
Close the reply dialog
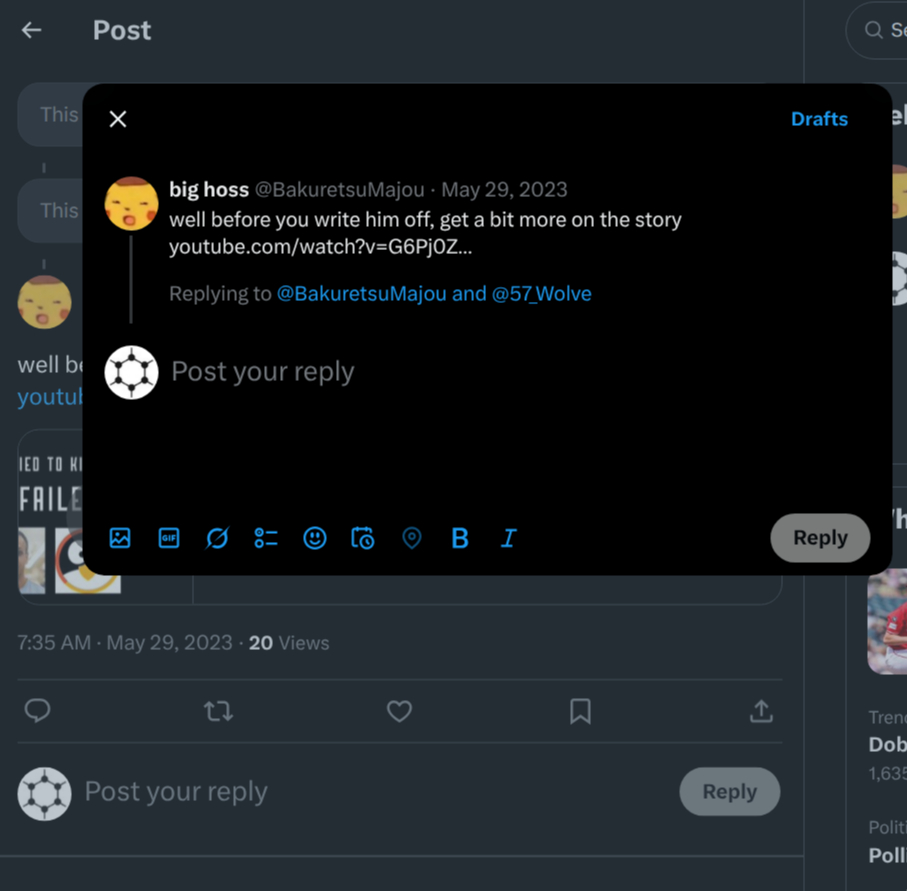(x=118, y=119)
